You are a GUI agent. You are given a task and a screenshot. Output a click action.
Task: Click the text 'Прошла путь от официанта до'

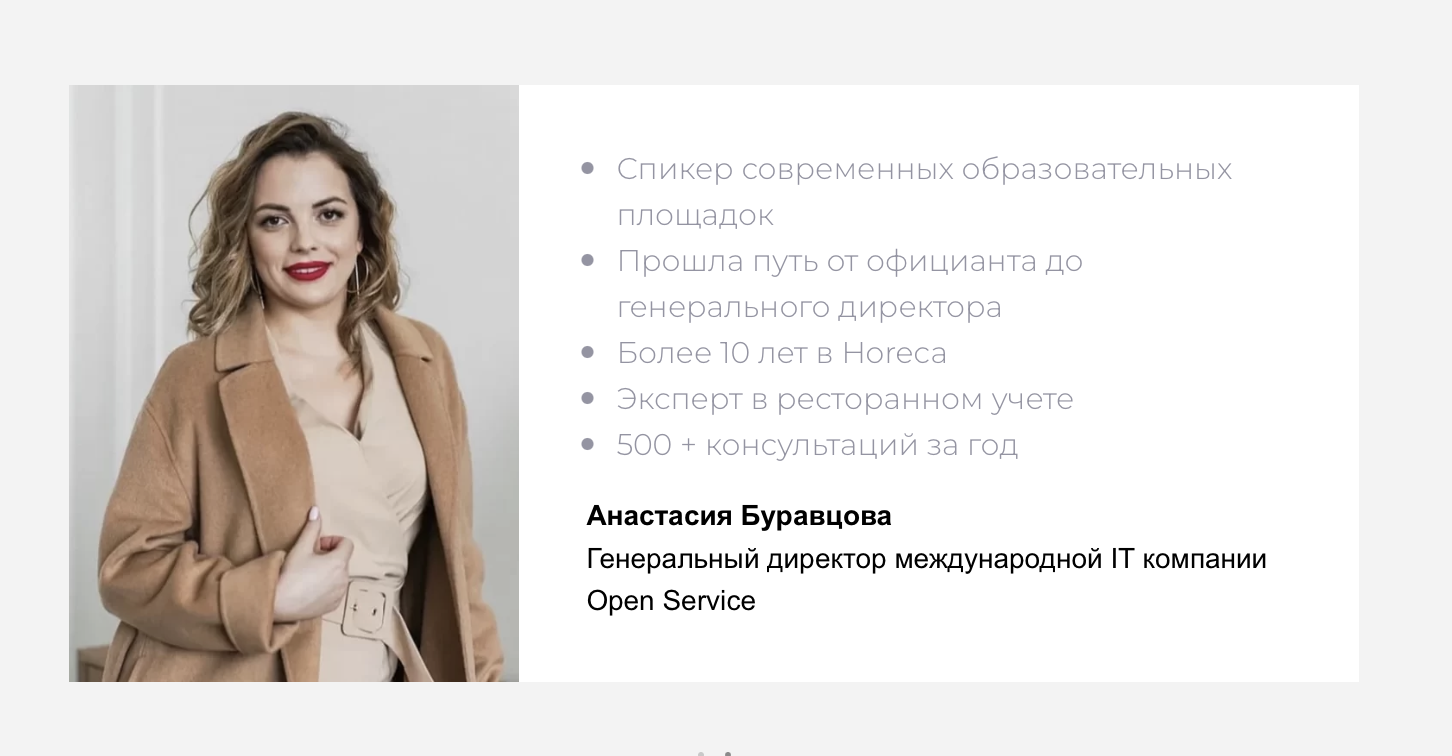point(850,261)
